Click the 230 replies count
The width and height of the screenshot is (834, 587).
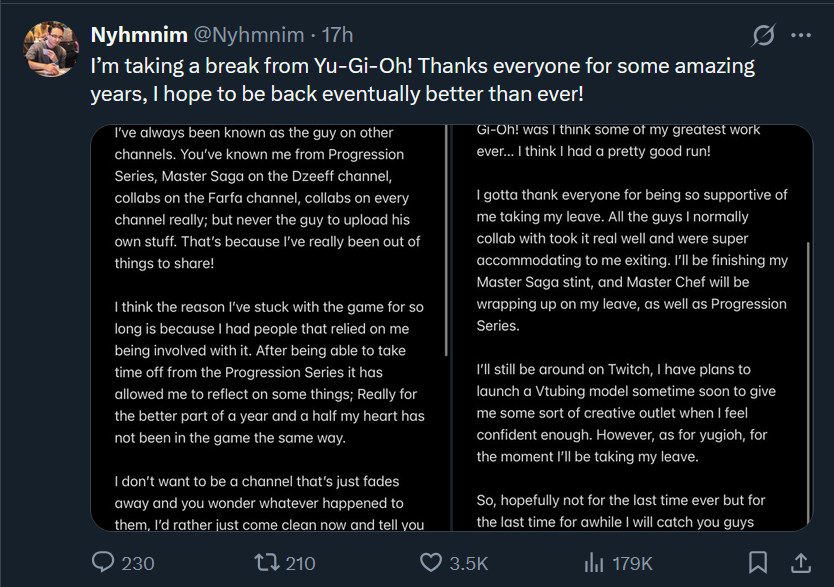tap(138, 564)
